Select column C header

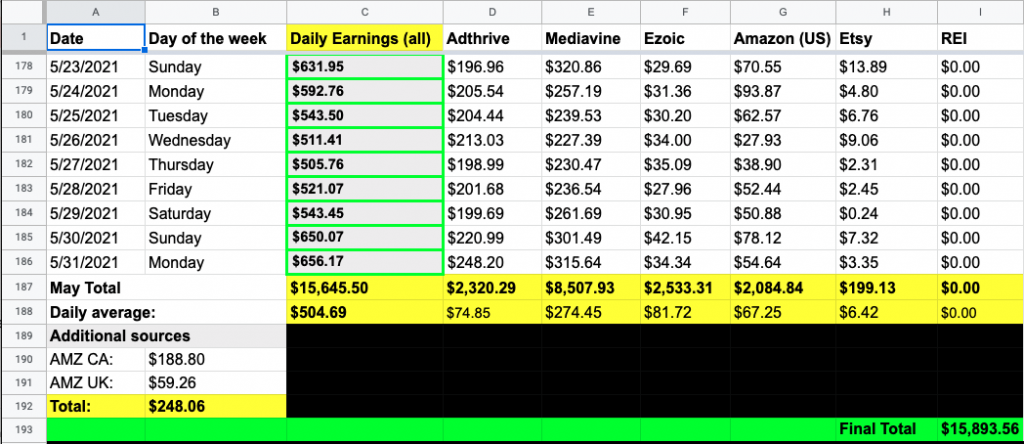365,11
